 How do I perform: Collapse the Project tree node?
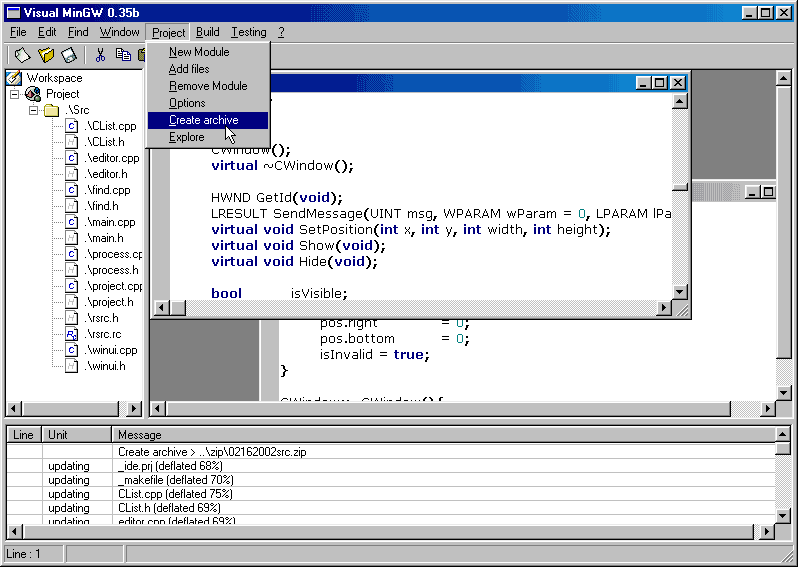14,94
